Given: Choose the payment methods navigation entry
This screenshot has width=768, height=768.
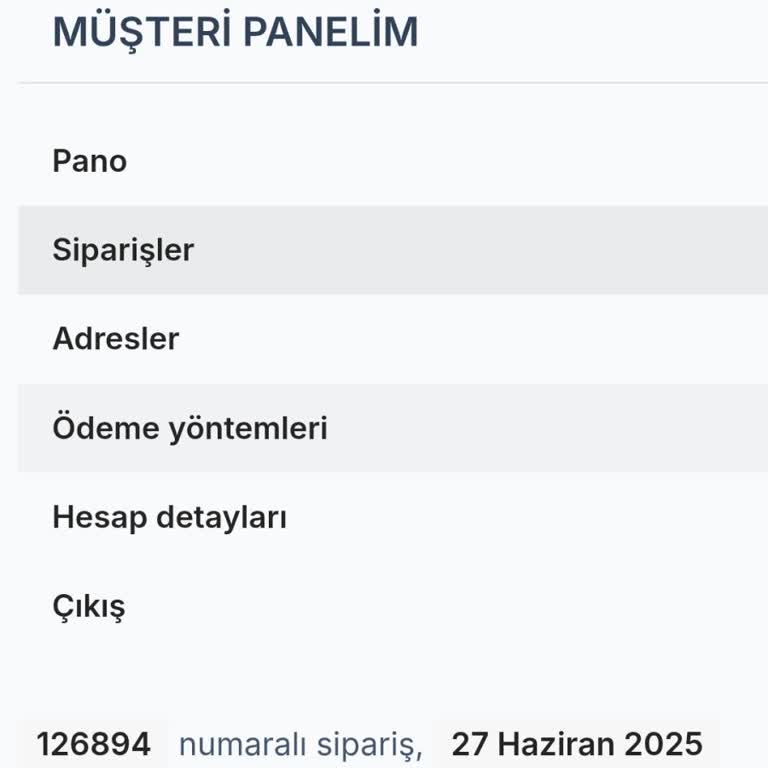Looking at the screenshot, I should [x=190, y=428].
